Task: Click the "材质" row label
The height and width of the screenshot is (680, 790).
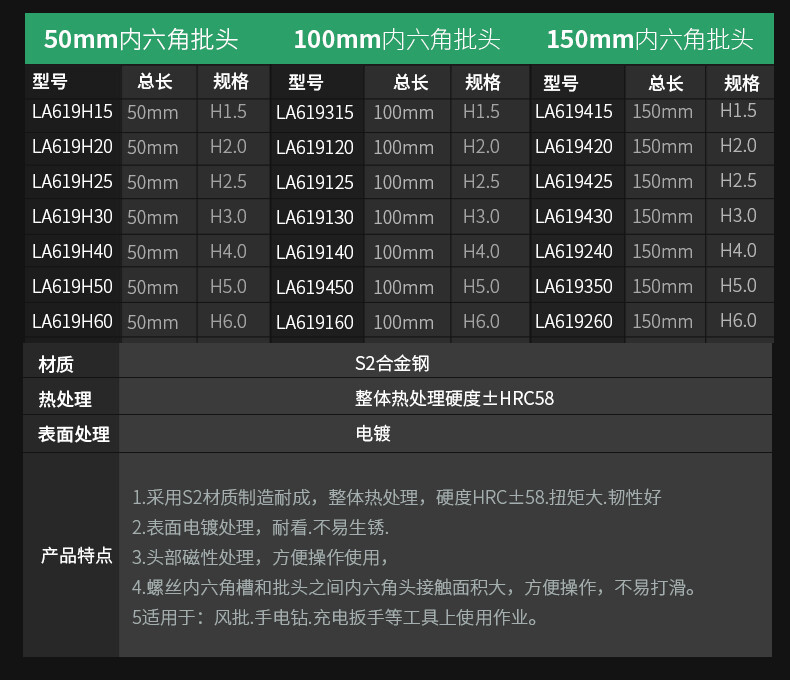Action: 56,364
